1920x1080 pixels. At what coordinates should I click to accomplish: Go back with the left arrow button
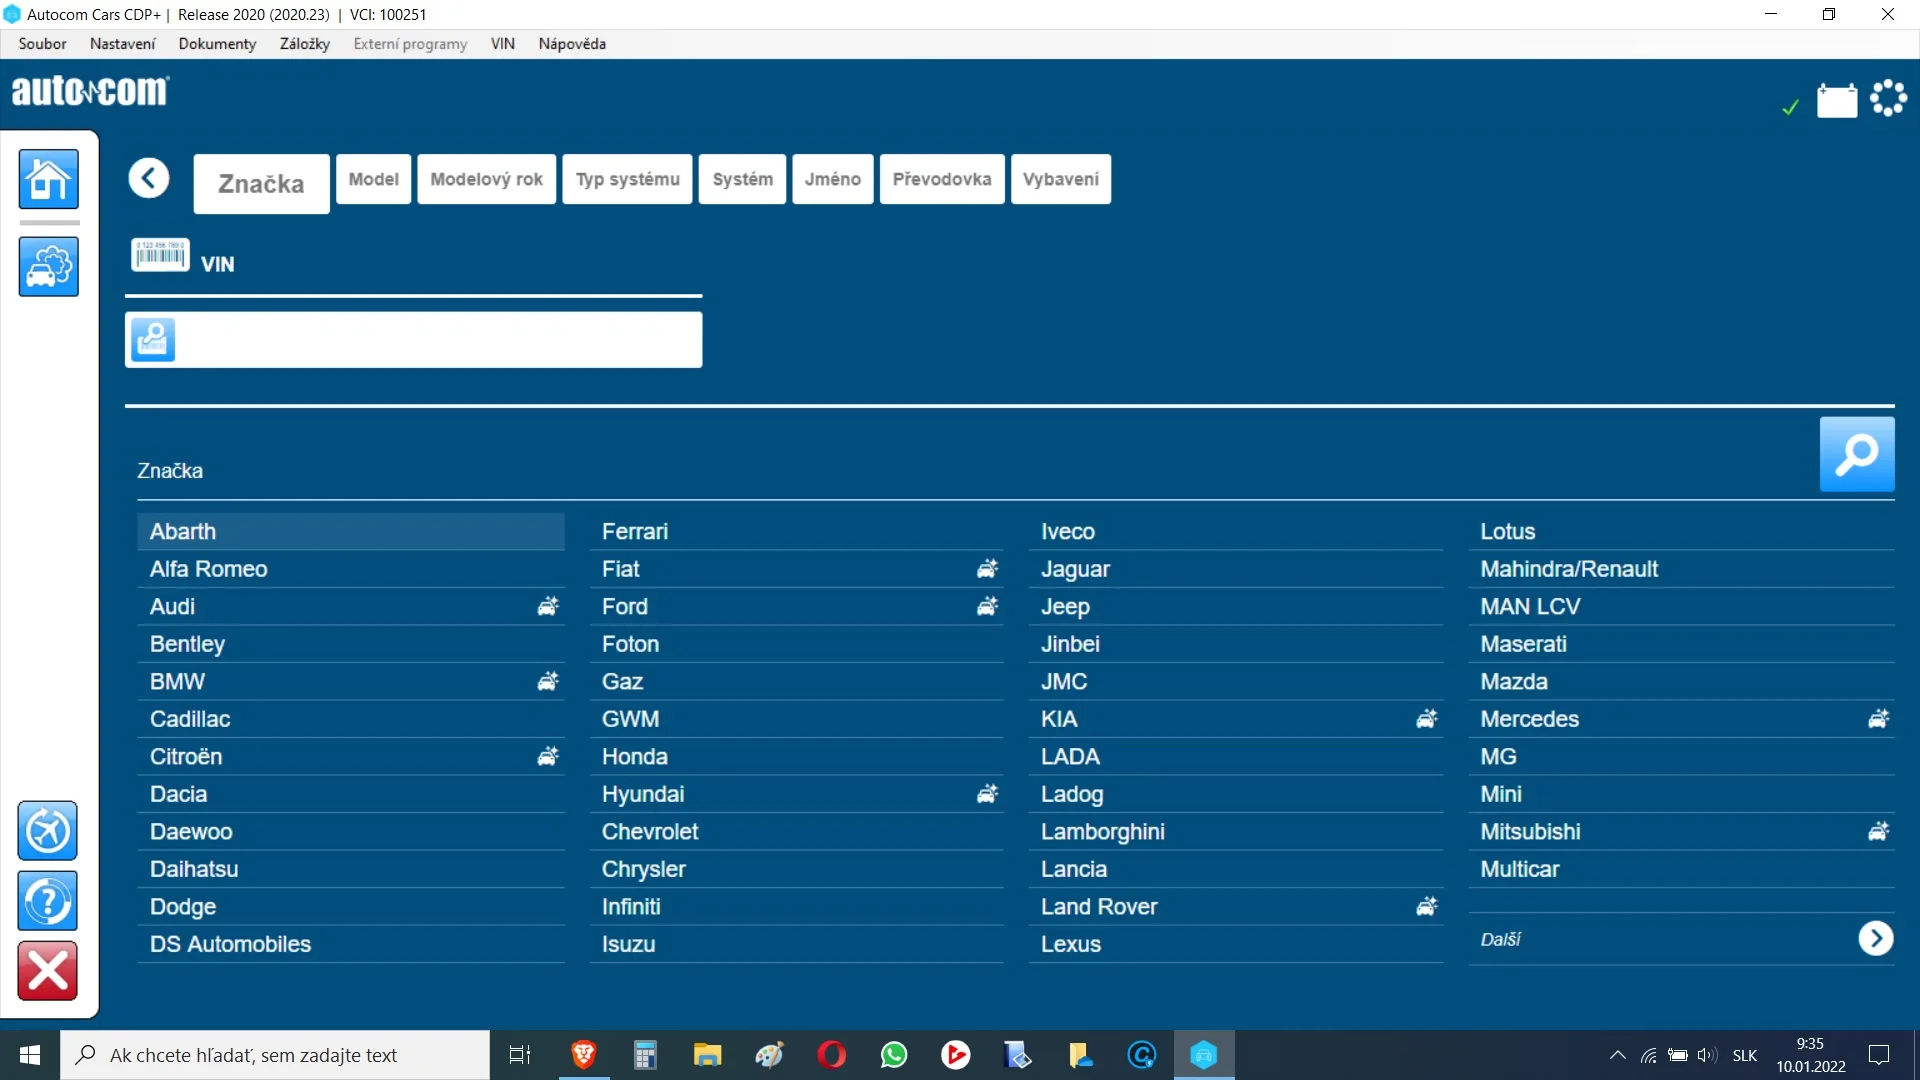tap(149, 179)
